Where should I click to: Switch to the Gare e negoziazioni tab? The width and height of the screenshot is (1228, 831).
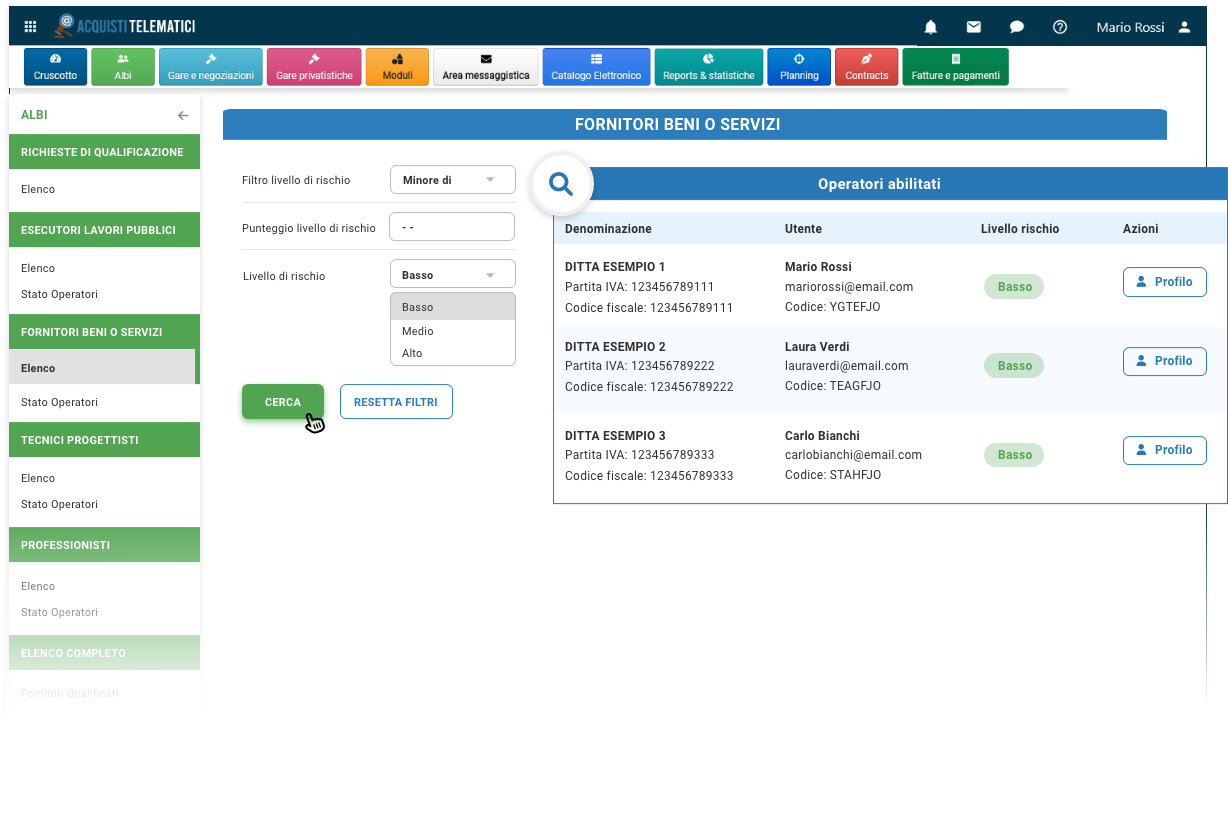point(210,67)
